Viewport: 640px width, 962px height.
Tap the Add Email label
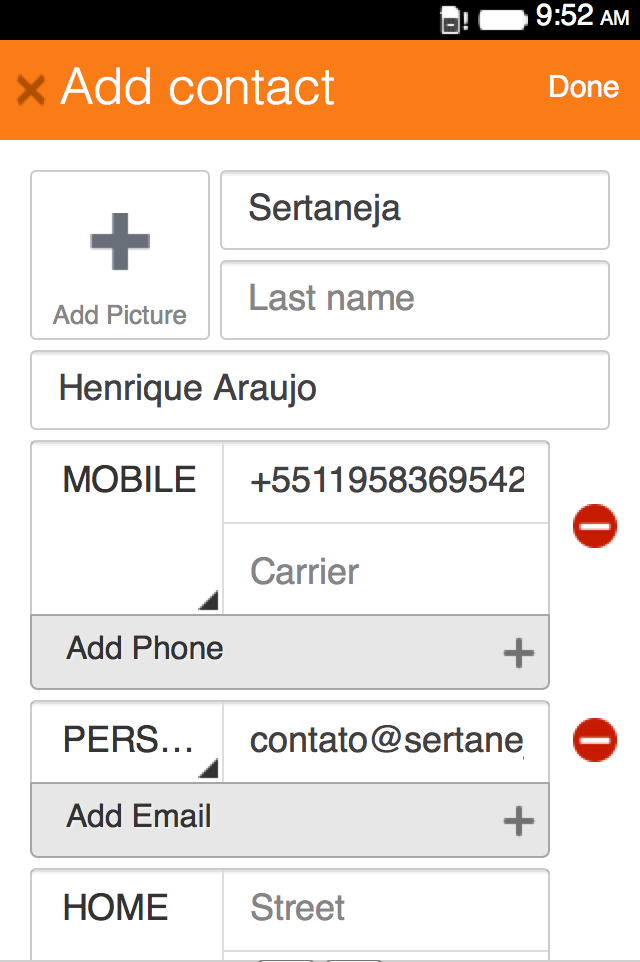click(x=140, y=817)
